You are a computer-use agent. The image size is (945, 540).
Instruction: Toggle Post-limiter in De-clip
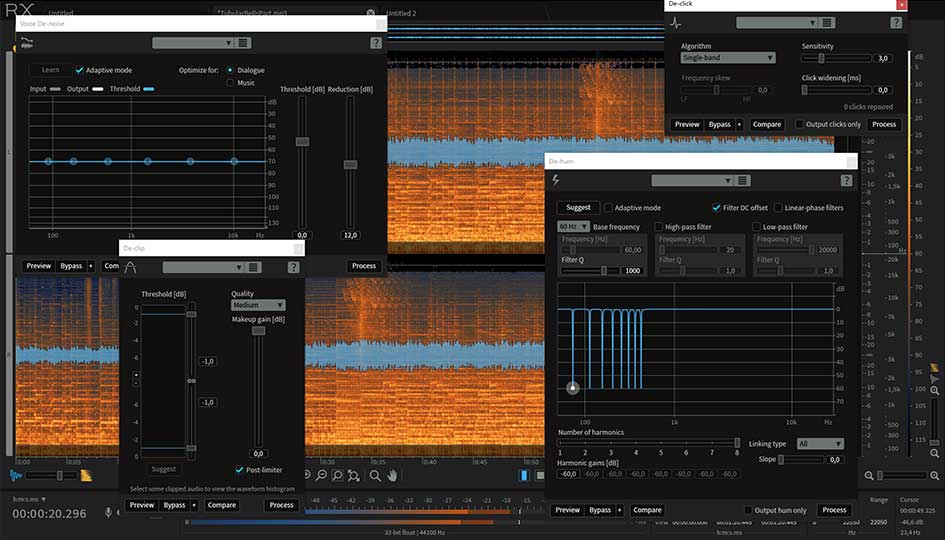[239, 469]
